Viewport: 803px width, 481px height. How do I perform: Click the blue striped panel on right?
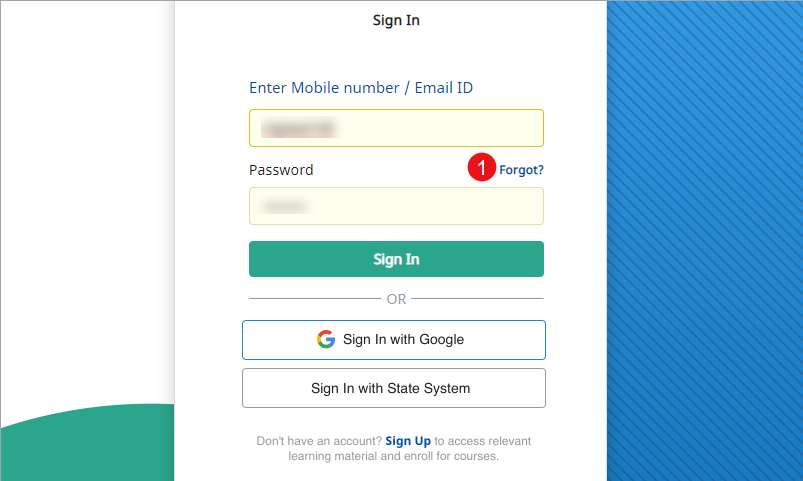[704, 240]
